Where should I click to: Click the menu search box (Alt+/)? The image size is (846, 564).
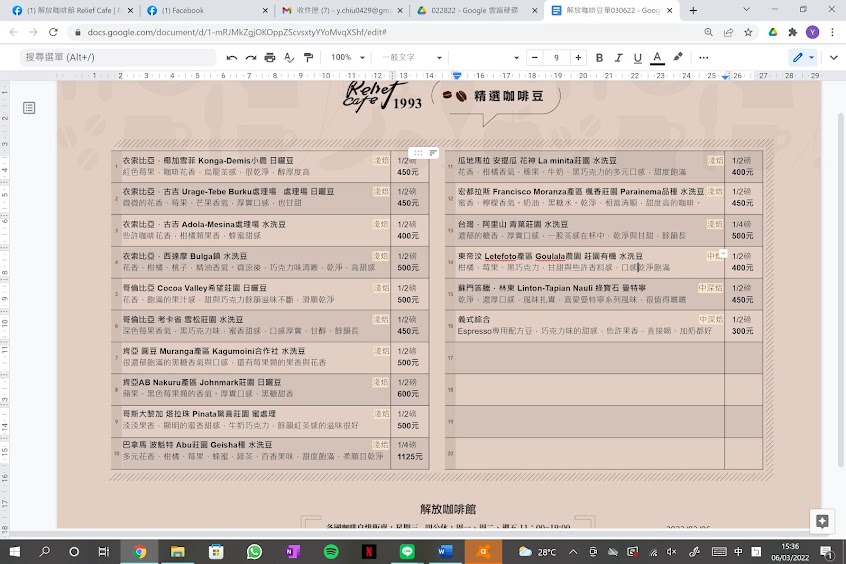118,57
